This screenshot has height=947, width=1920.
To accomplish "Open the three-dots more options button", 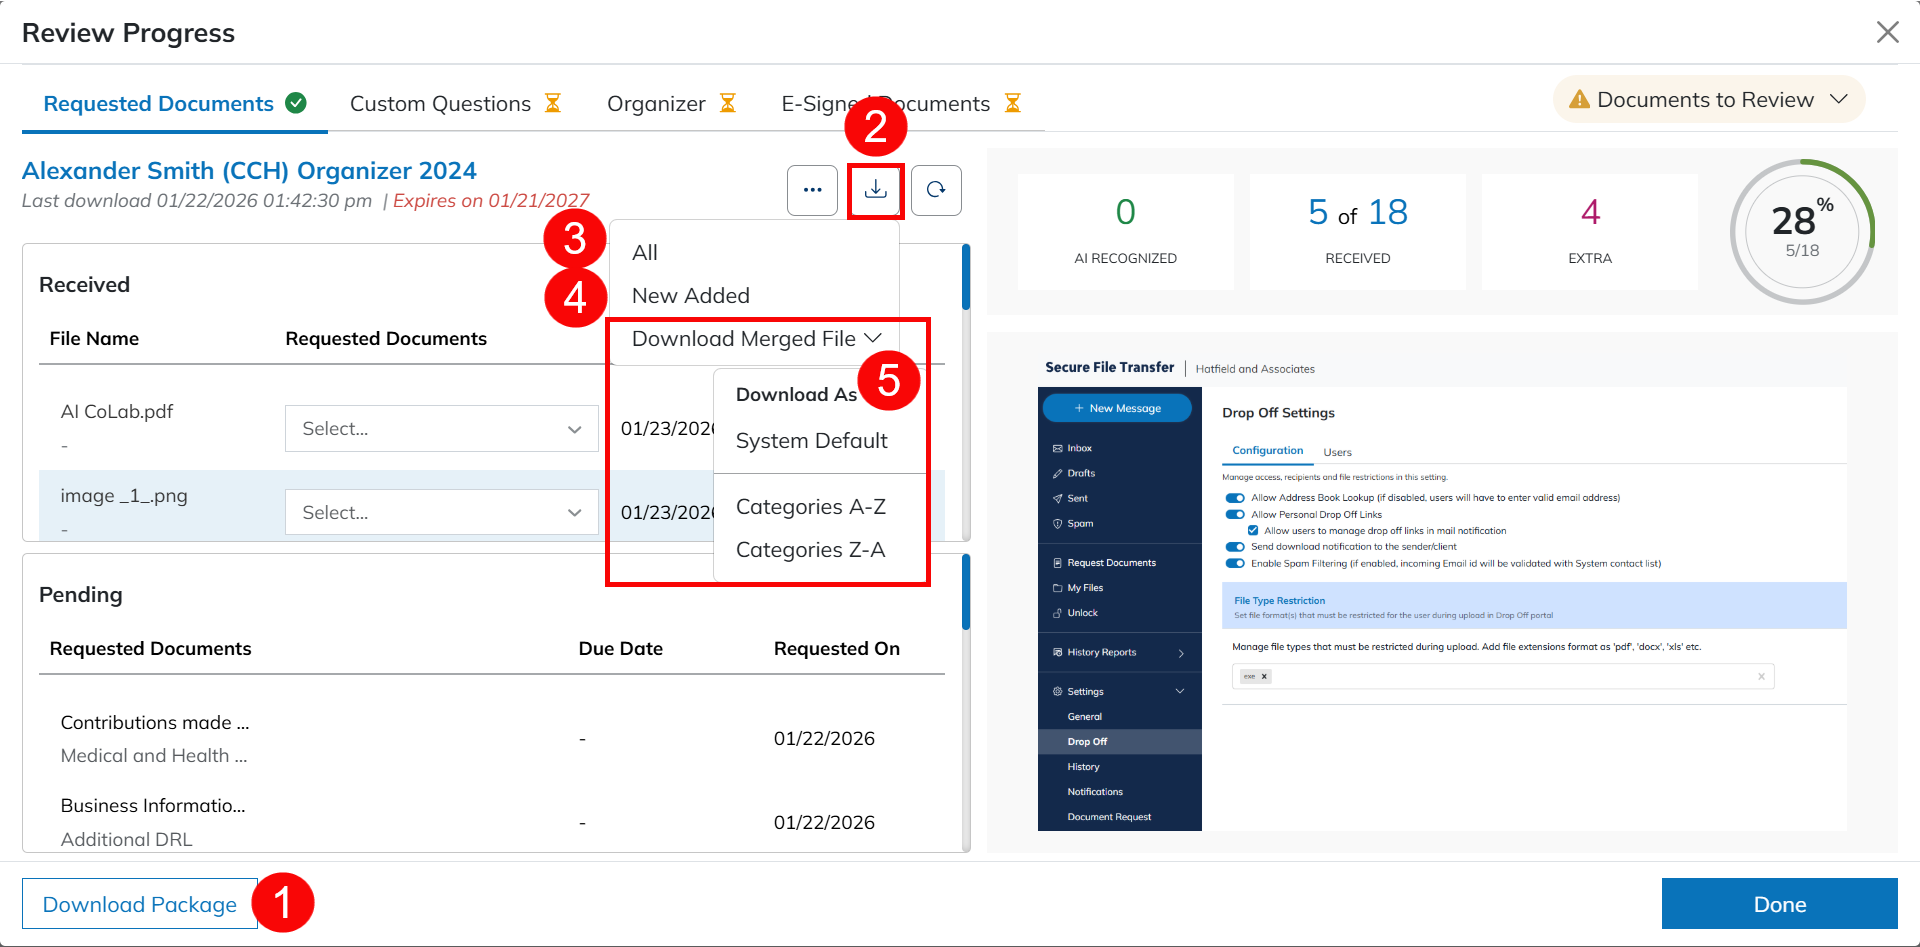I will [x=812, y=190].
